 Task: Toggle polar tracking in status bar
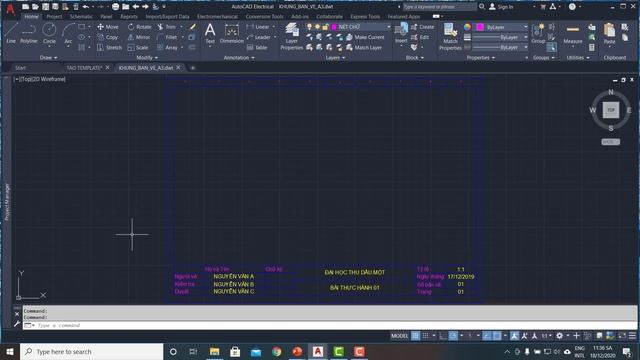[x=453, y=336]
